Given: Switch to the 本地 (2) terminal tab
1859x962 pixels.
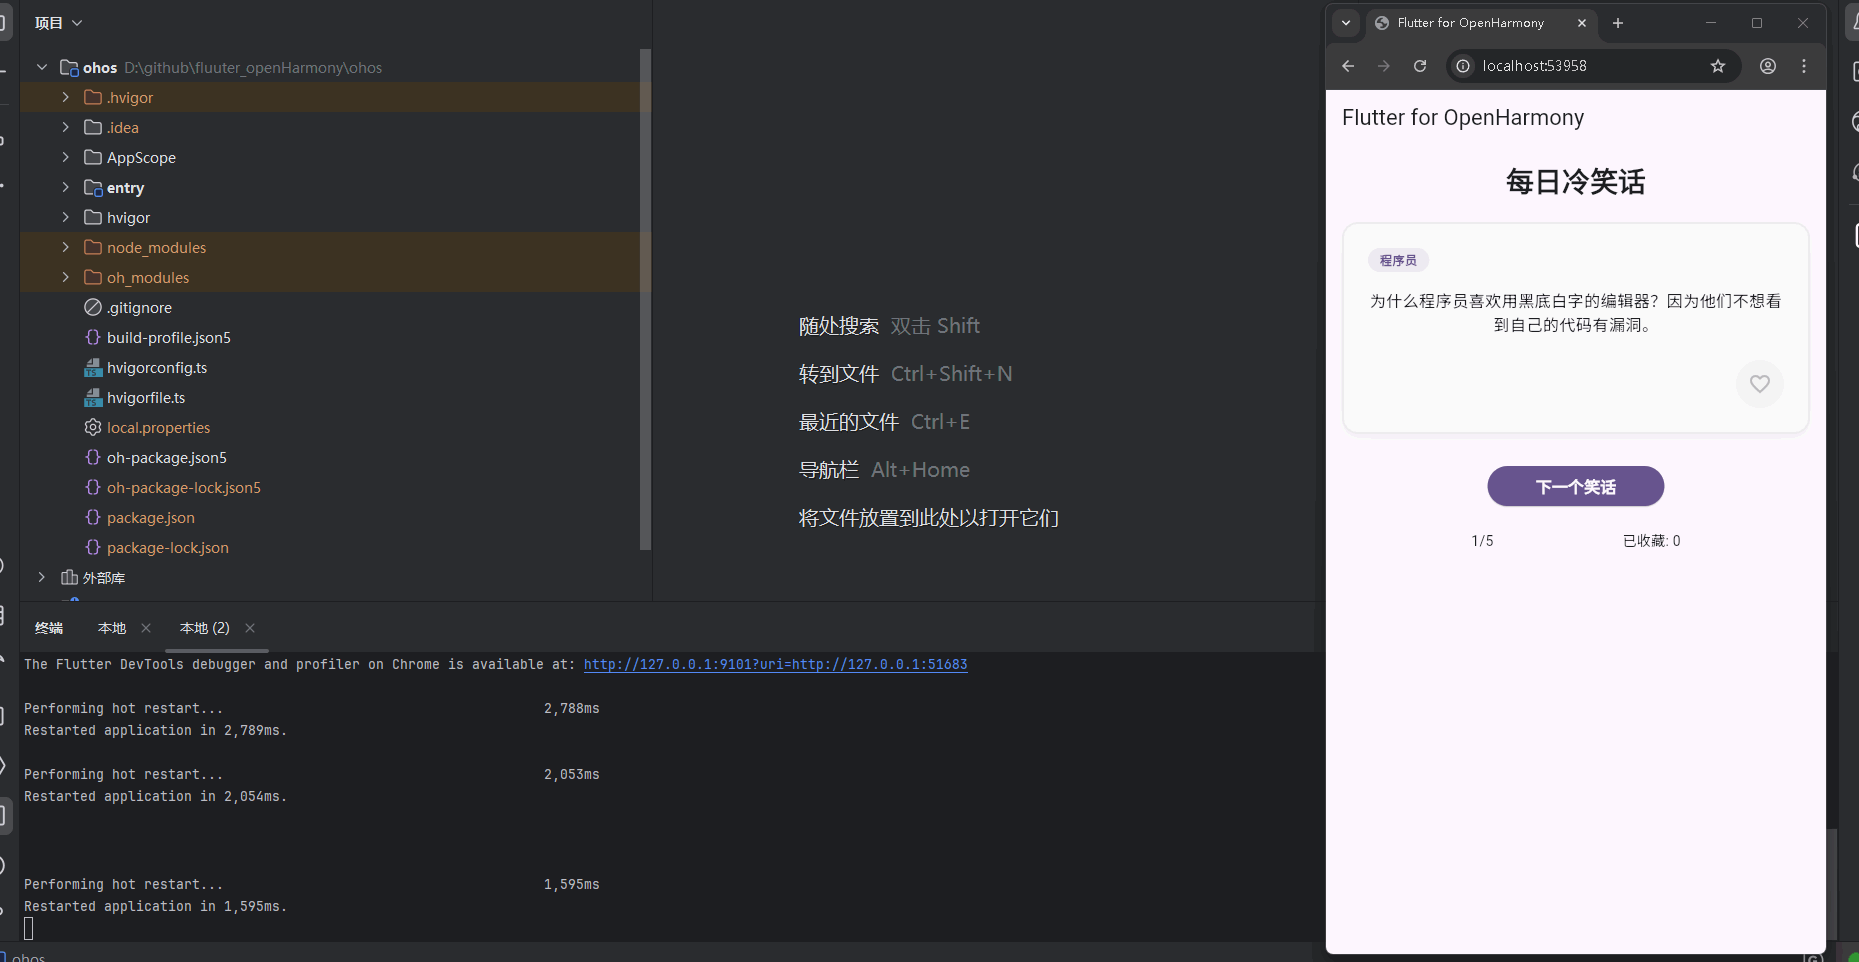Looking at the screenshot, I should (x=205, y=628).
